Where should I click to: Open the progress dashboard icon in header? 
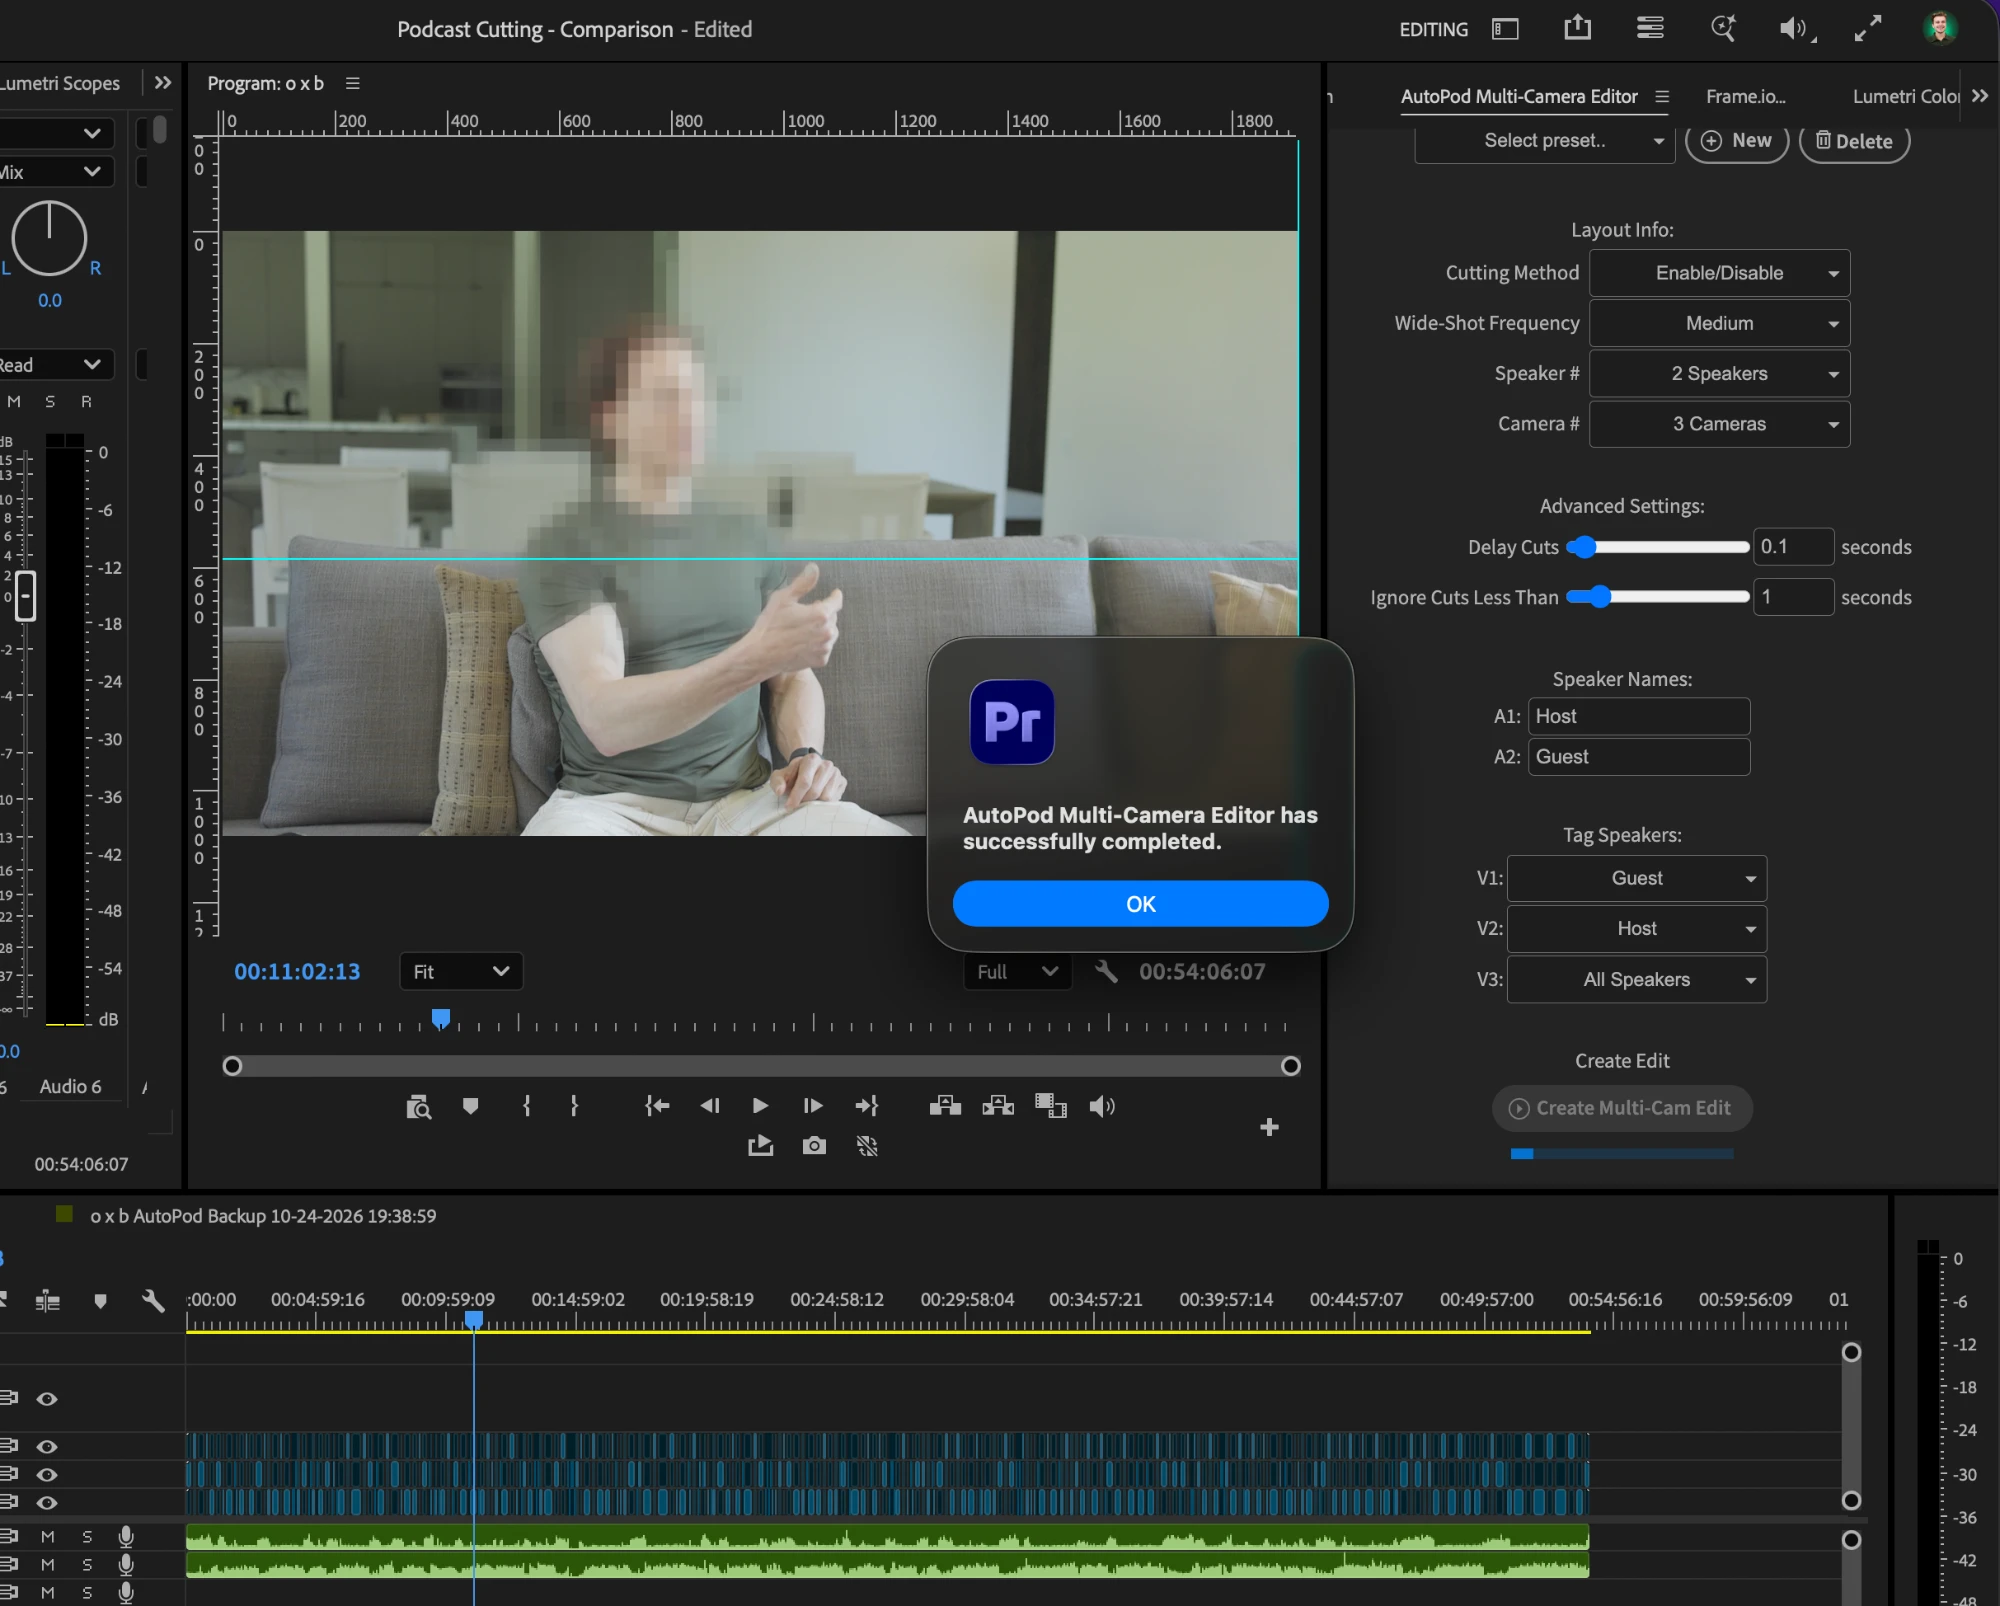tap(1650, 27)
